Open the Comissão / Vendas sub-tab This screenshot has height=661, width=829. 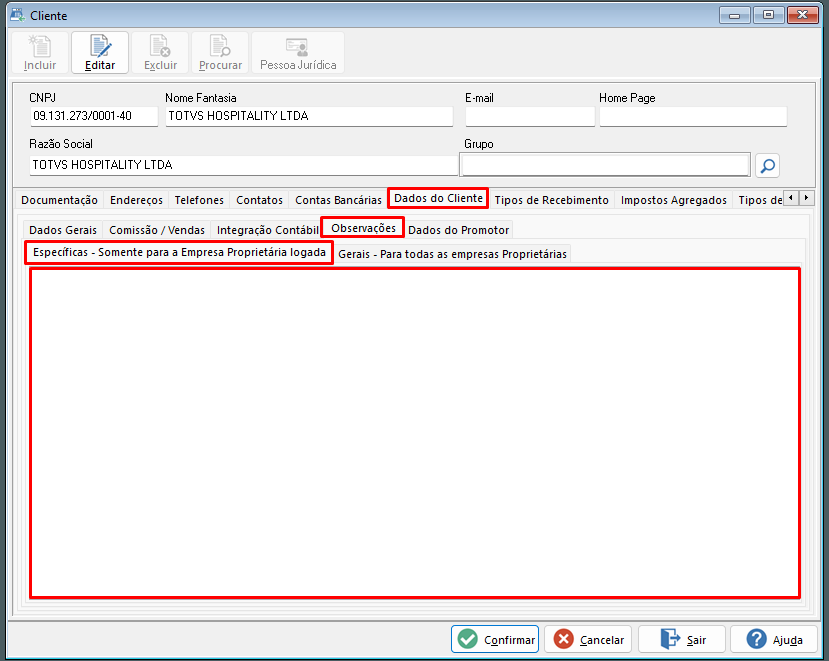click(x=157, y=230)
